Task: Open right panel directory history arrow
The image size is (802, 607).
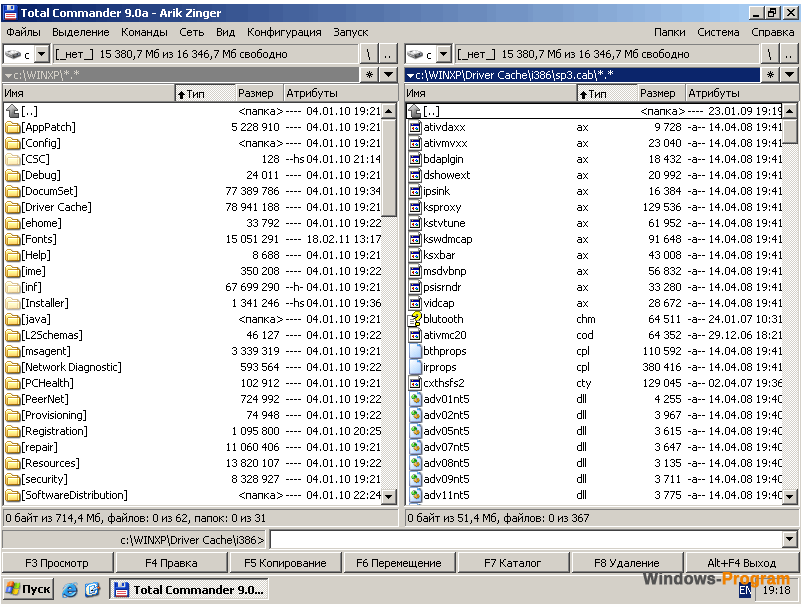Action: coord(790,75)
